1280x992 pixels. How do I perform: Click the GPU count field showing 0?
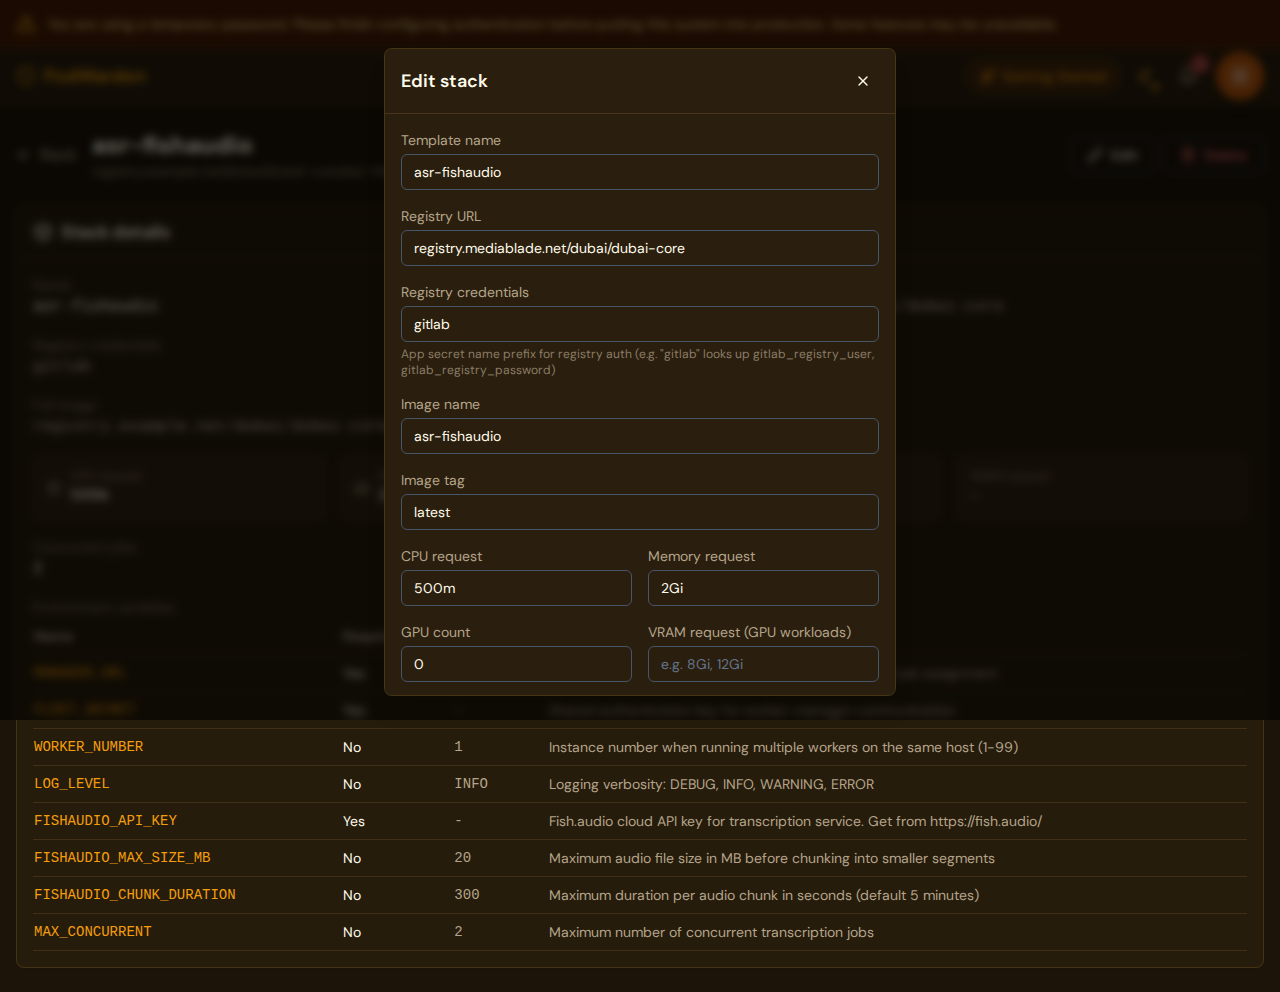(516, 664)
